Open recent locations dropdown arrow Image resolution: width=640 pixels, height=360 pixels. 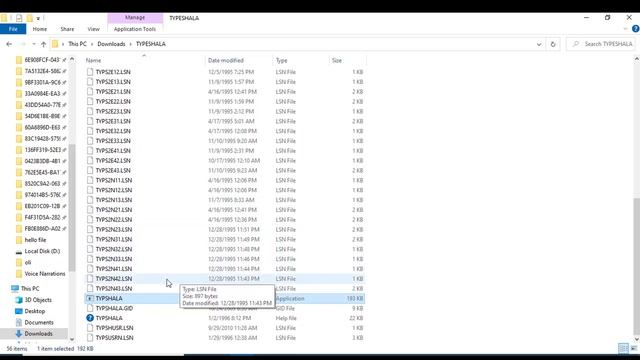34,44
